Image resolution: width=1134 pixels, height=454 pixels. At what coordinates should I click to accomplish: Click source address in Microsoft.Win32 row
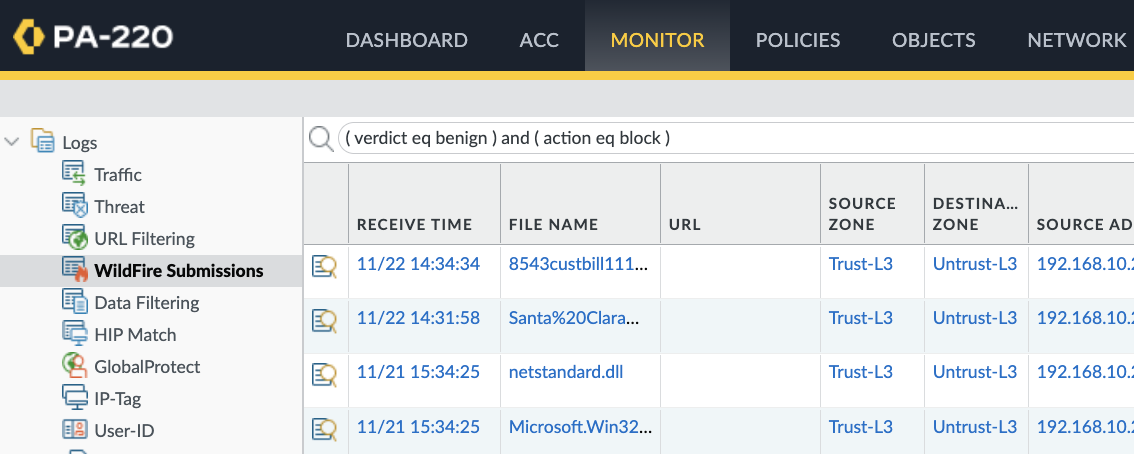(x=1085, y=427)
